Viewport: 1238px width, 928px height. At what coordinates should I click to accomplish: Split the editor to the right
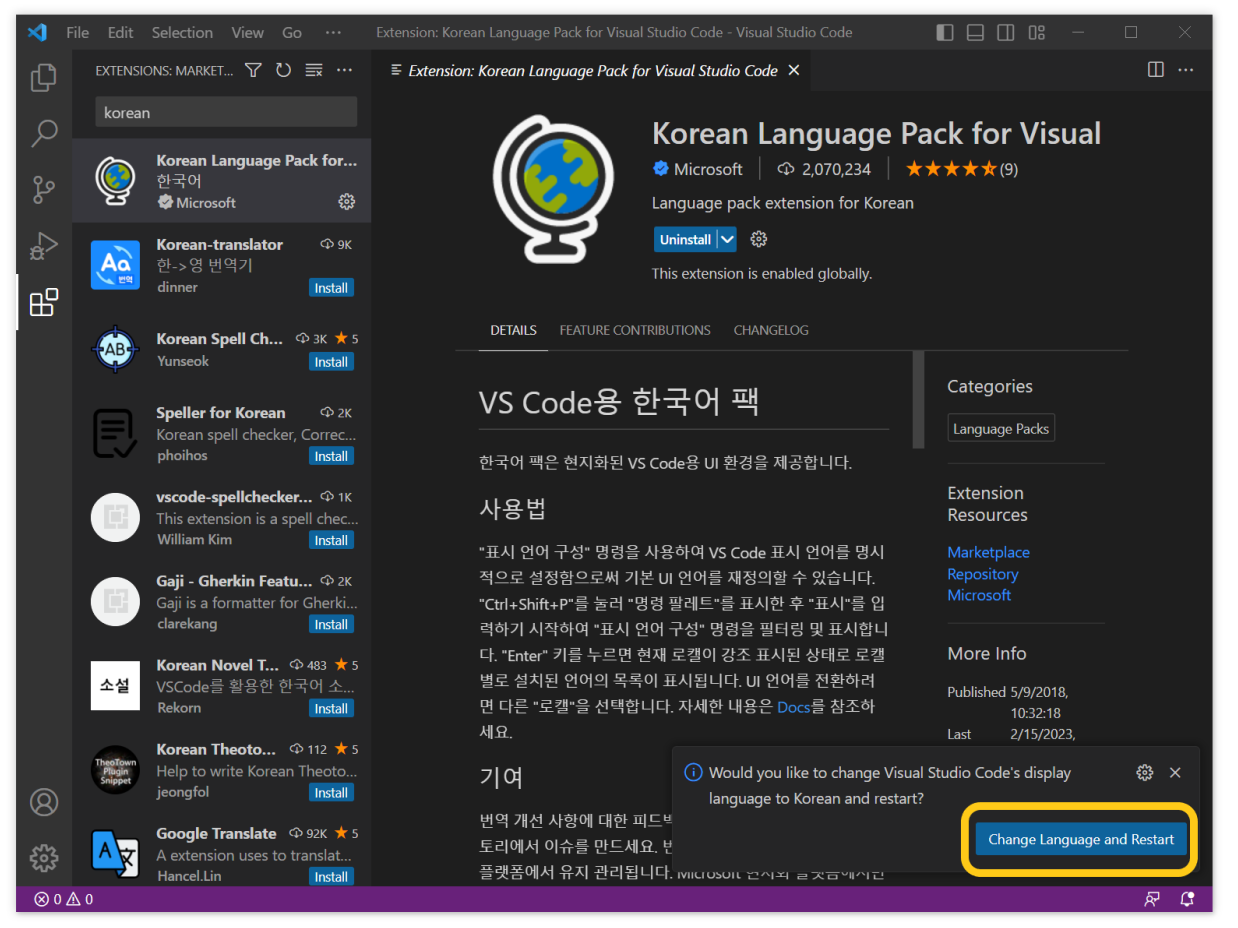click(1155, 70)
